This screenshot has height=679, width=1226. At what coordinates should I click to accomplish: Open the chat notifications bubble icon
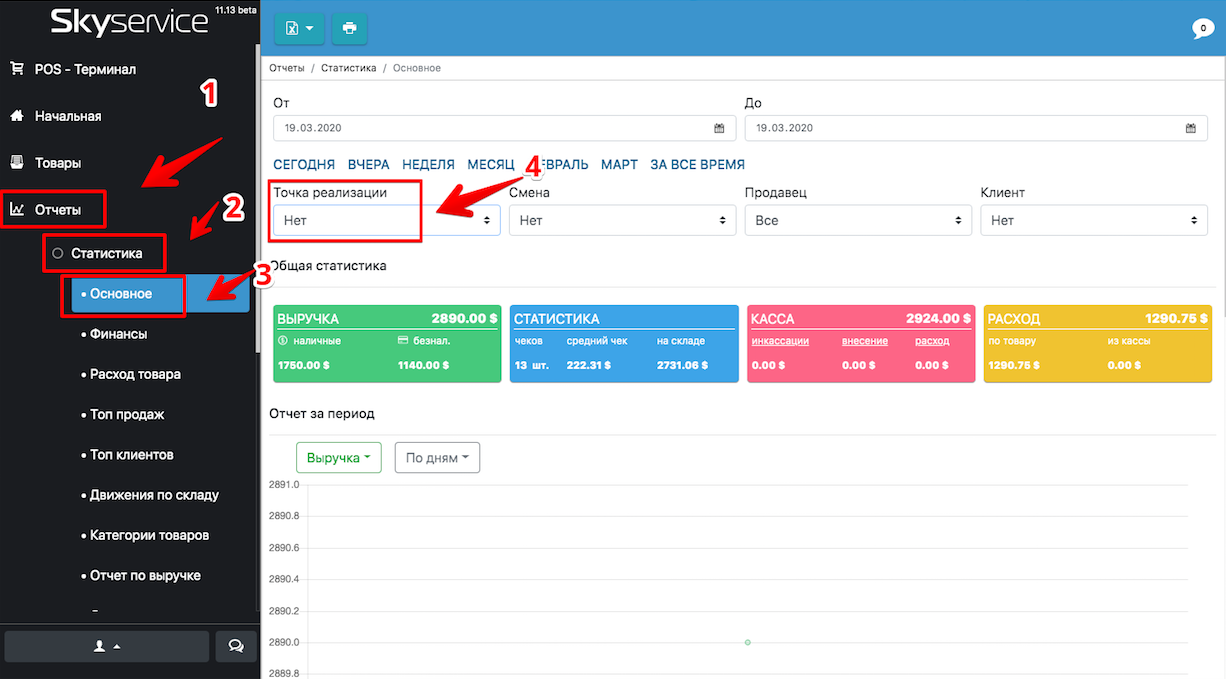click(1203, 29)
